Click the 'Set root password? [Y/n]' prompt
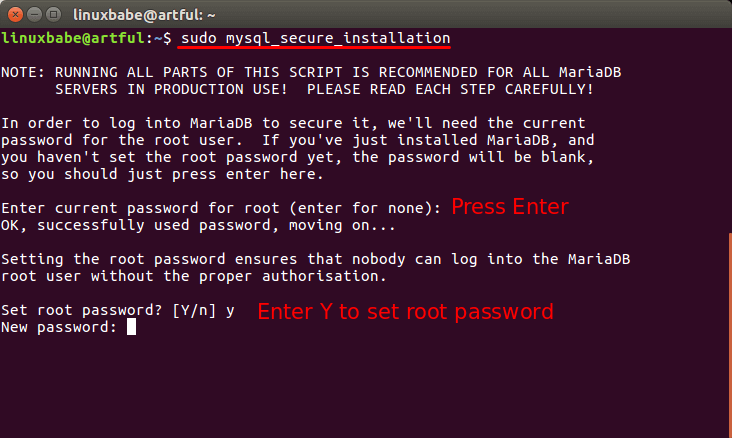Image resolution: width=732 pixels, height=438 pixels. click(109, 310)
